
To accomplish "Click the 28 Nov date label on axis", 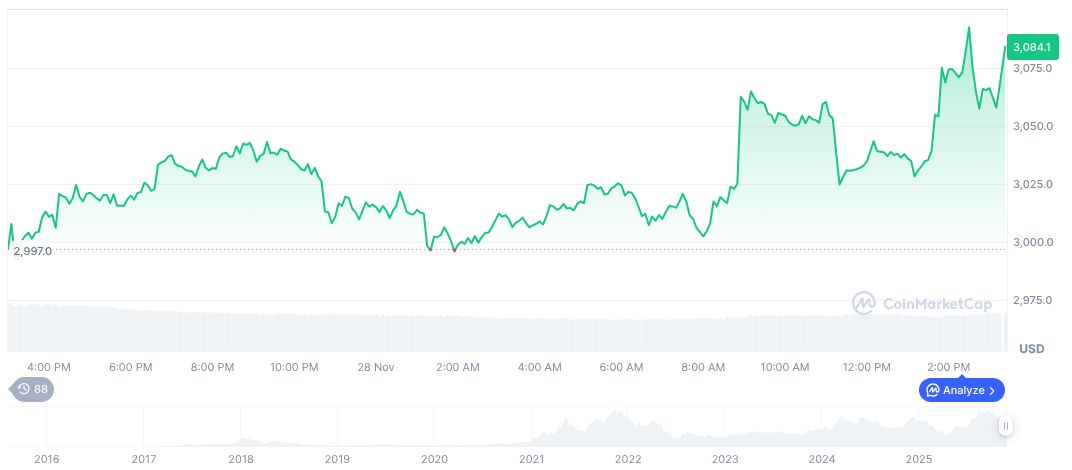I will click(x=376, y=367).
